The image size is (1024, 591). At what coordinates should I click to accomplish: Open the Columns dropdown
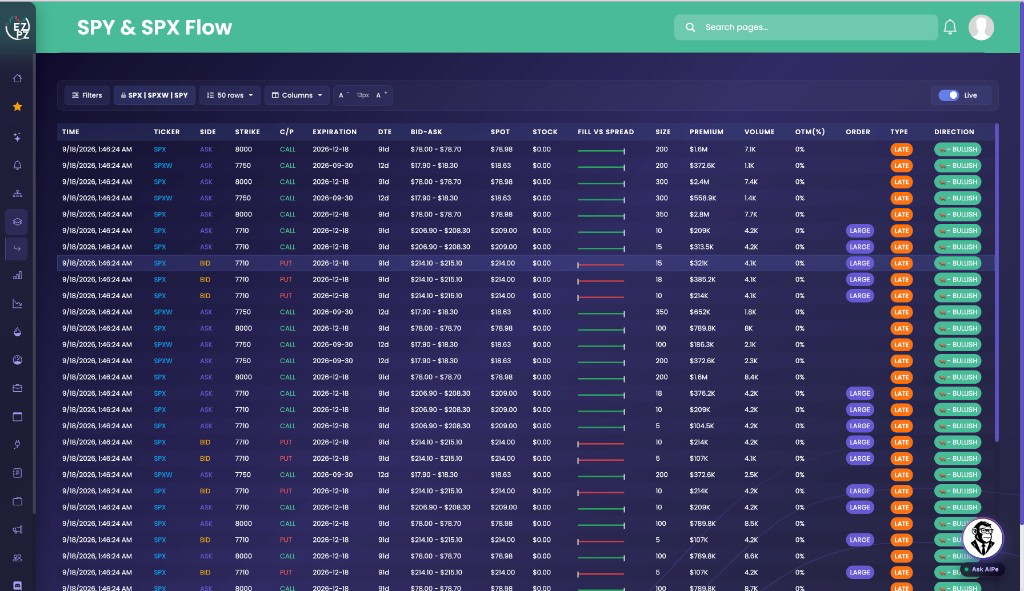coord(297,95)
